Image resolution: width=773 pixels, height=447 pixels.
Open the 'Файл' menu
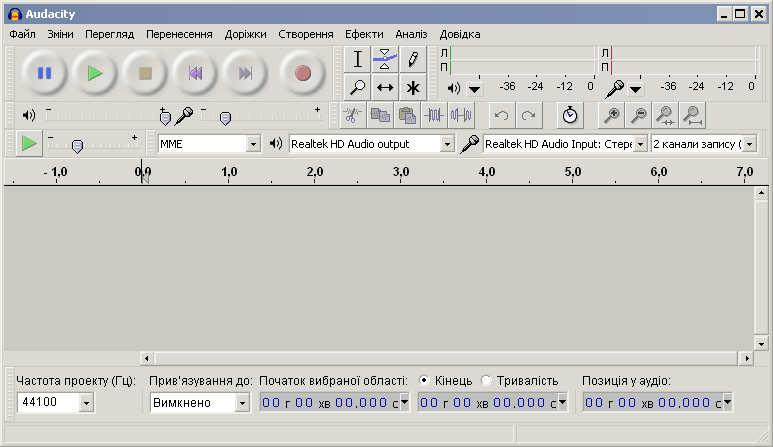point(22,34)
